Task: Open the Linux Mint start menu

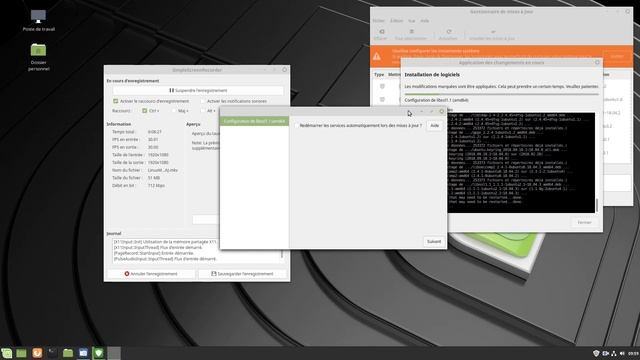Action: point(7,353)
